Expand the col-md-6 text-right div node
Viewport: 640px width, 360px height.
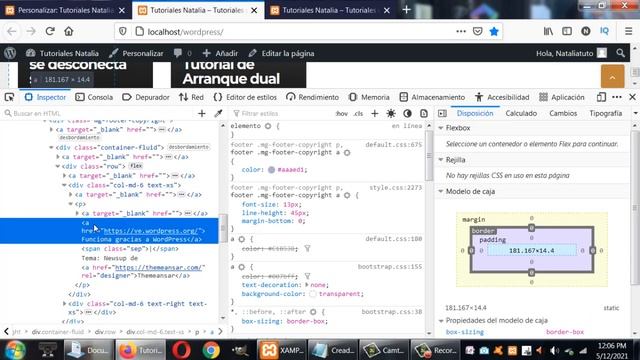64,304
